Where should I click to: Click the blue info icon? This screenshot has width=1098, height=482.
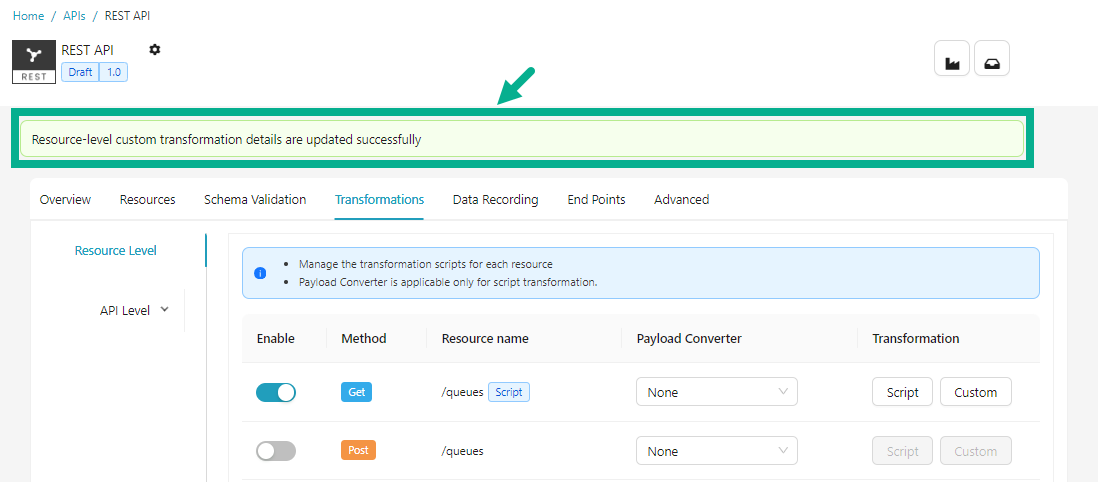pos(260,273)
